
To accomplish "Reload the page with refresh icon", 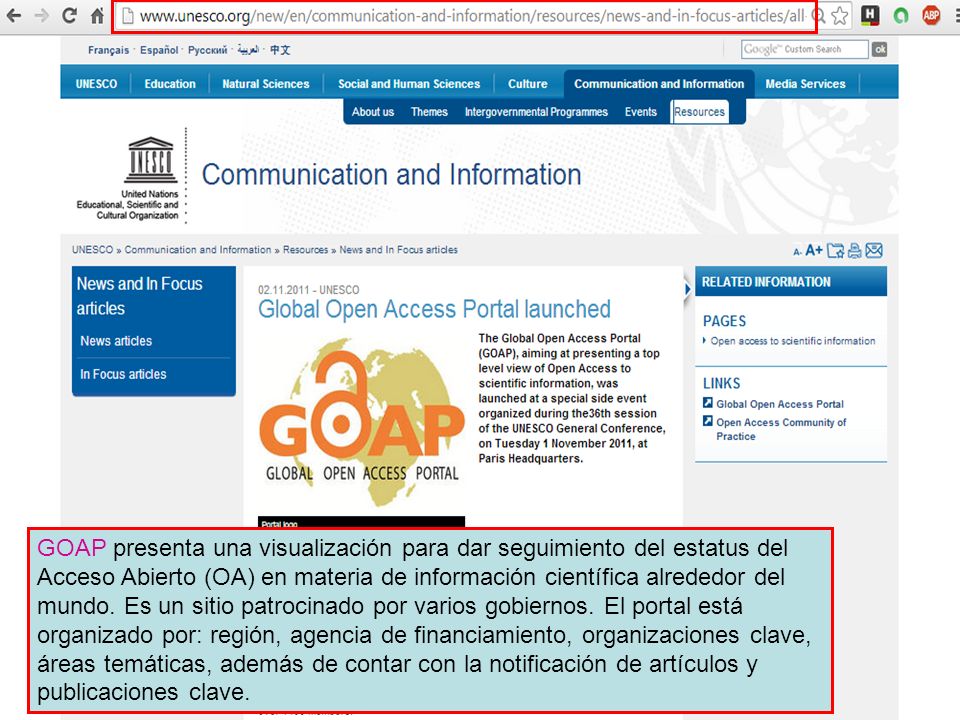I will (x=69, y=15).
